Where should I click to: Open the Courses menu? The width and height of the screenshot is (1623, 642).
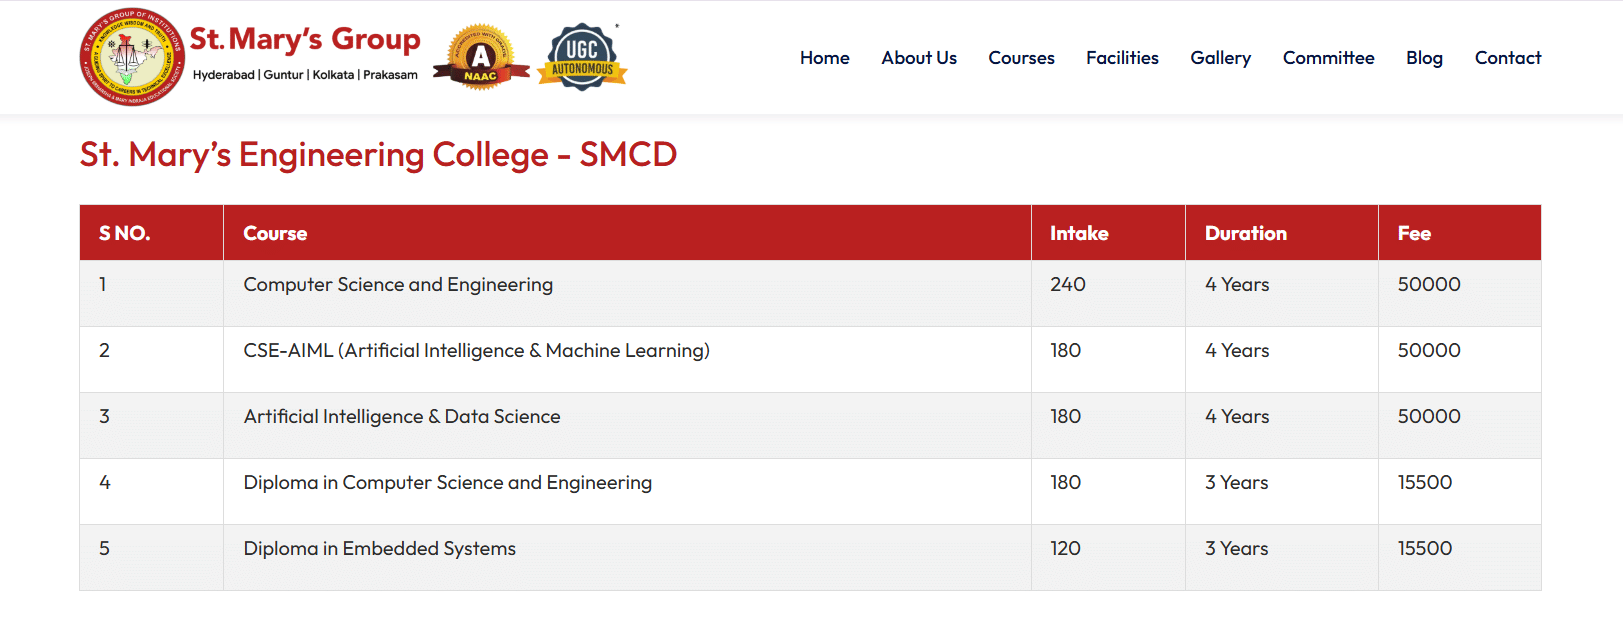point(1021,58)
